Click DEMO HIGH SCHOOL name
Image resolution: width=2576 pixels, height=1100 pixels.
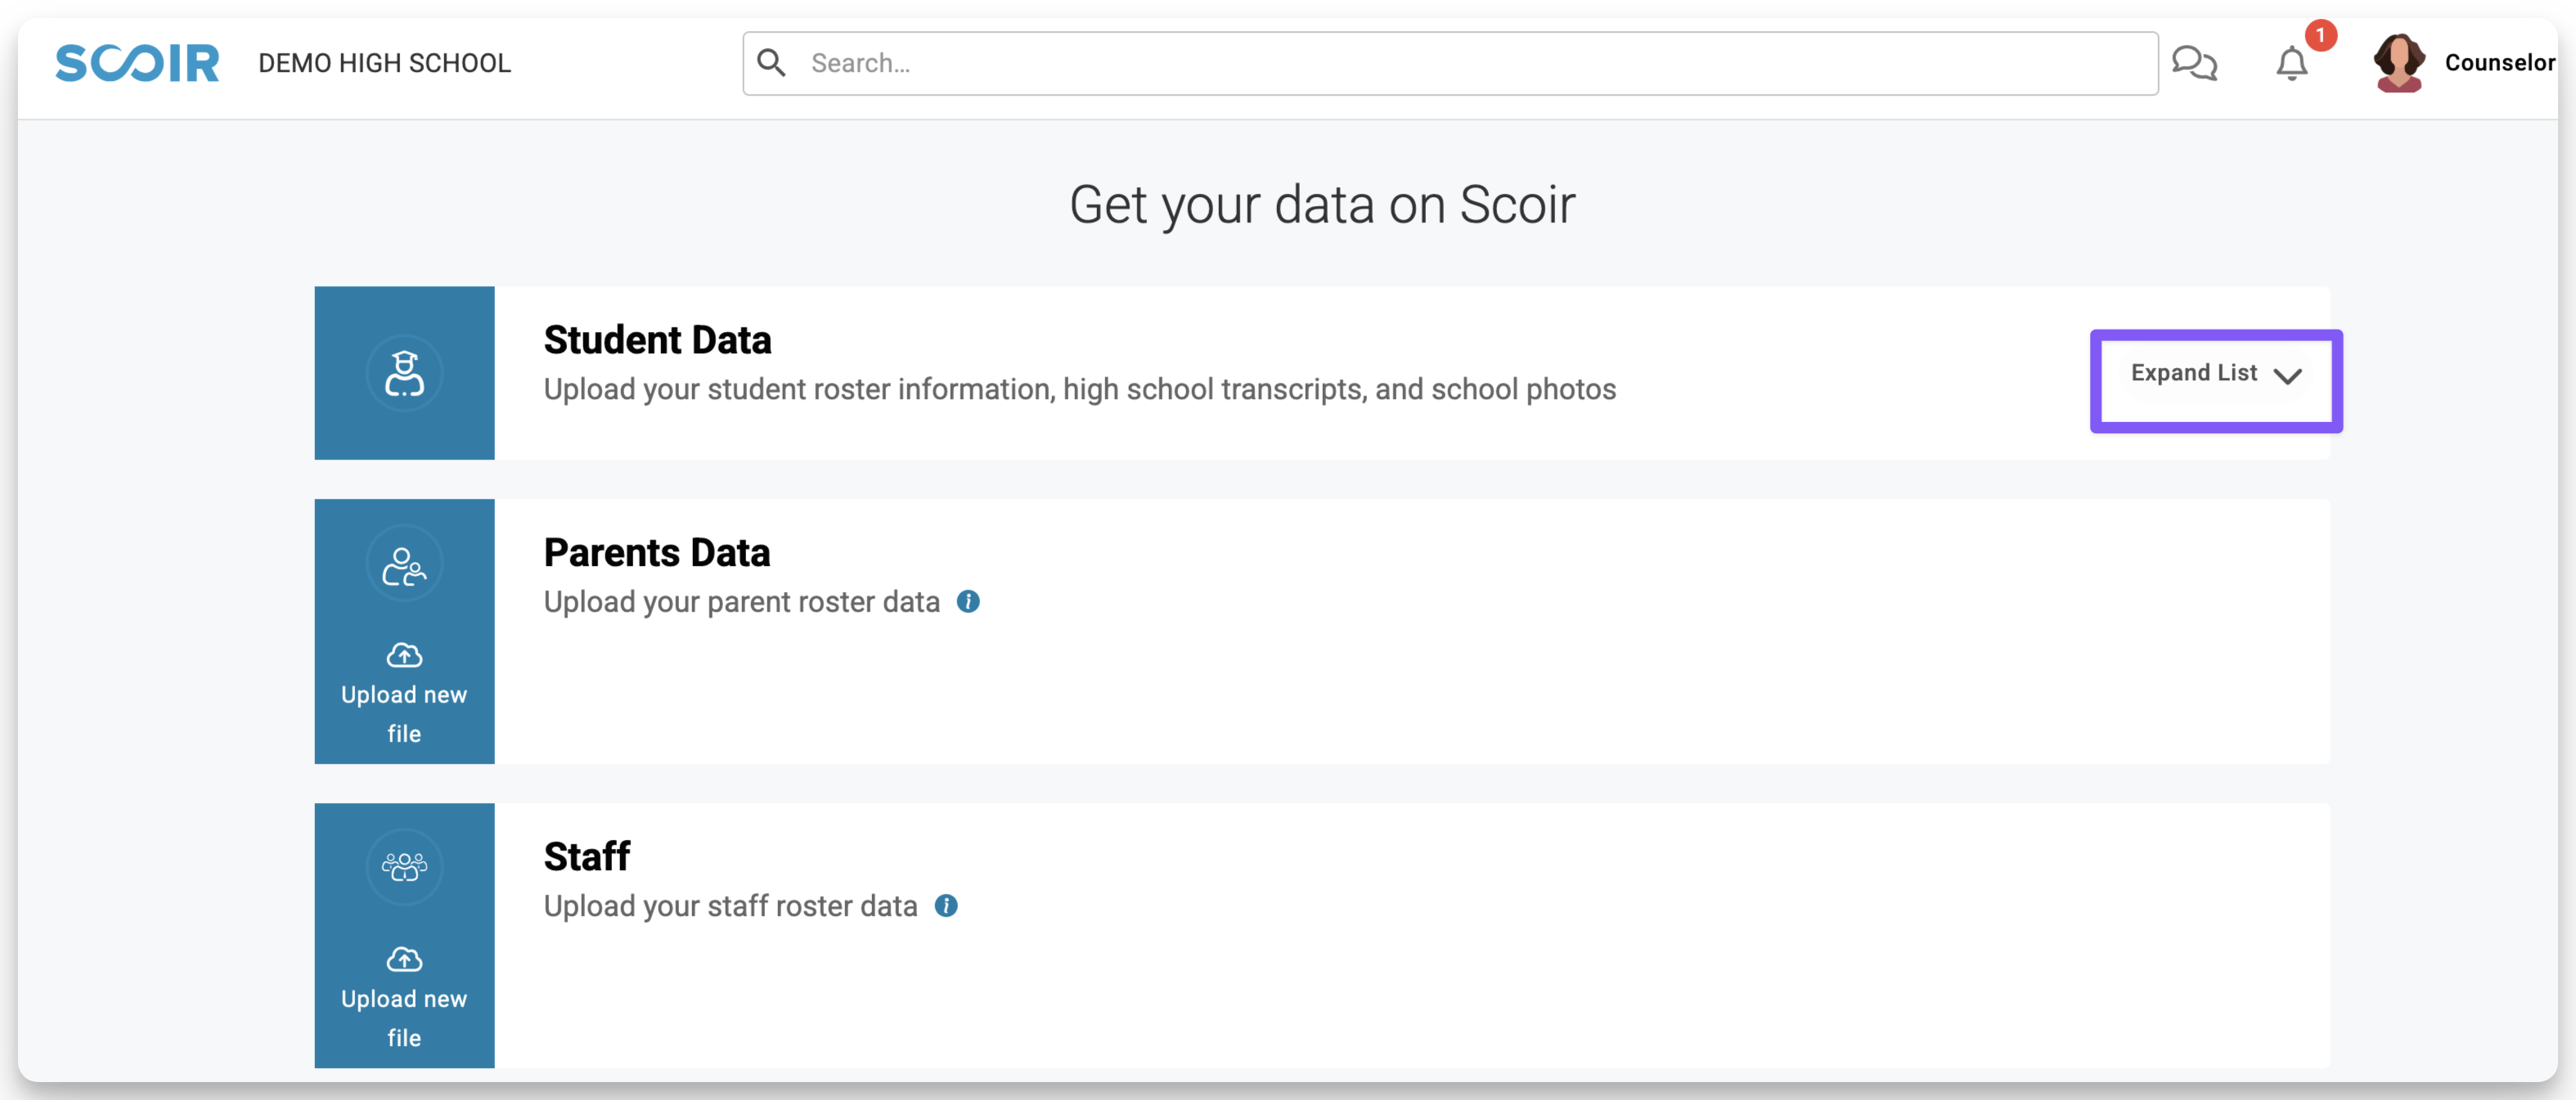pos(384,63)
